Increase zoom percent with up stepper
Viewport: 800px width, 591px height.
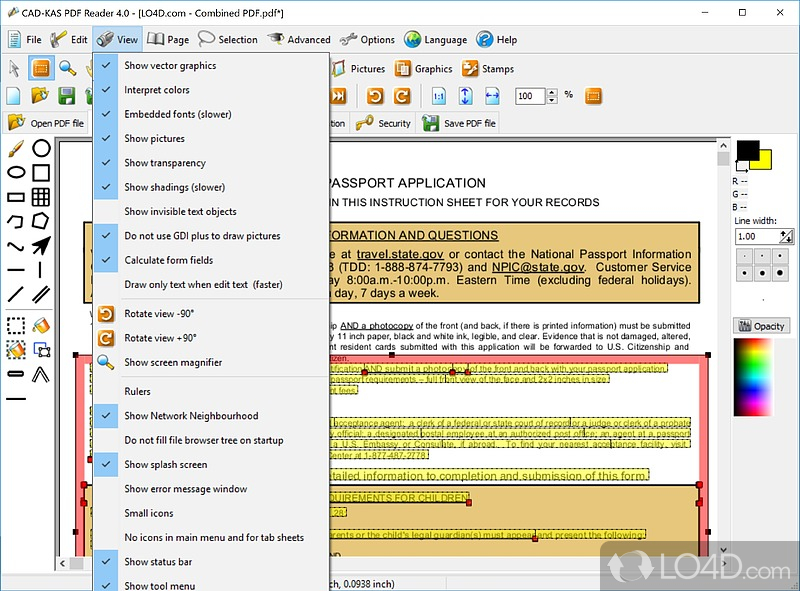(552, 92)
